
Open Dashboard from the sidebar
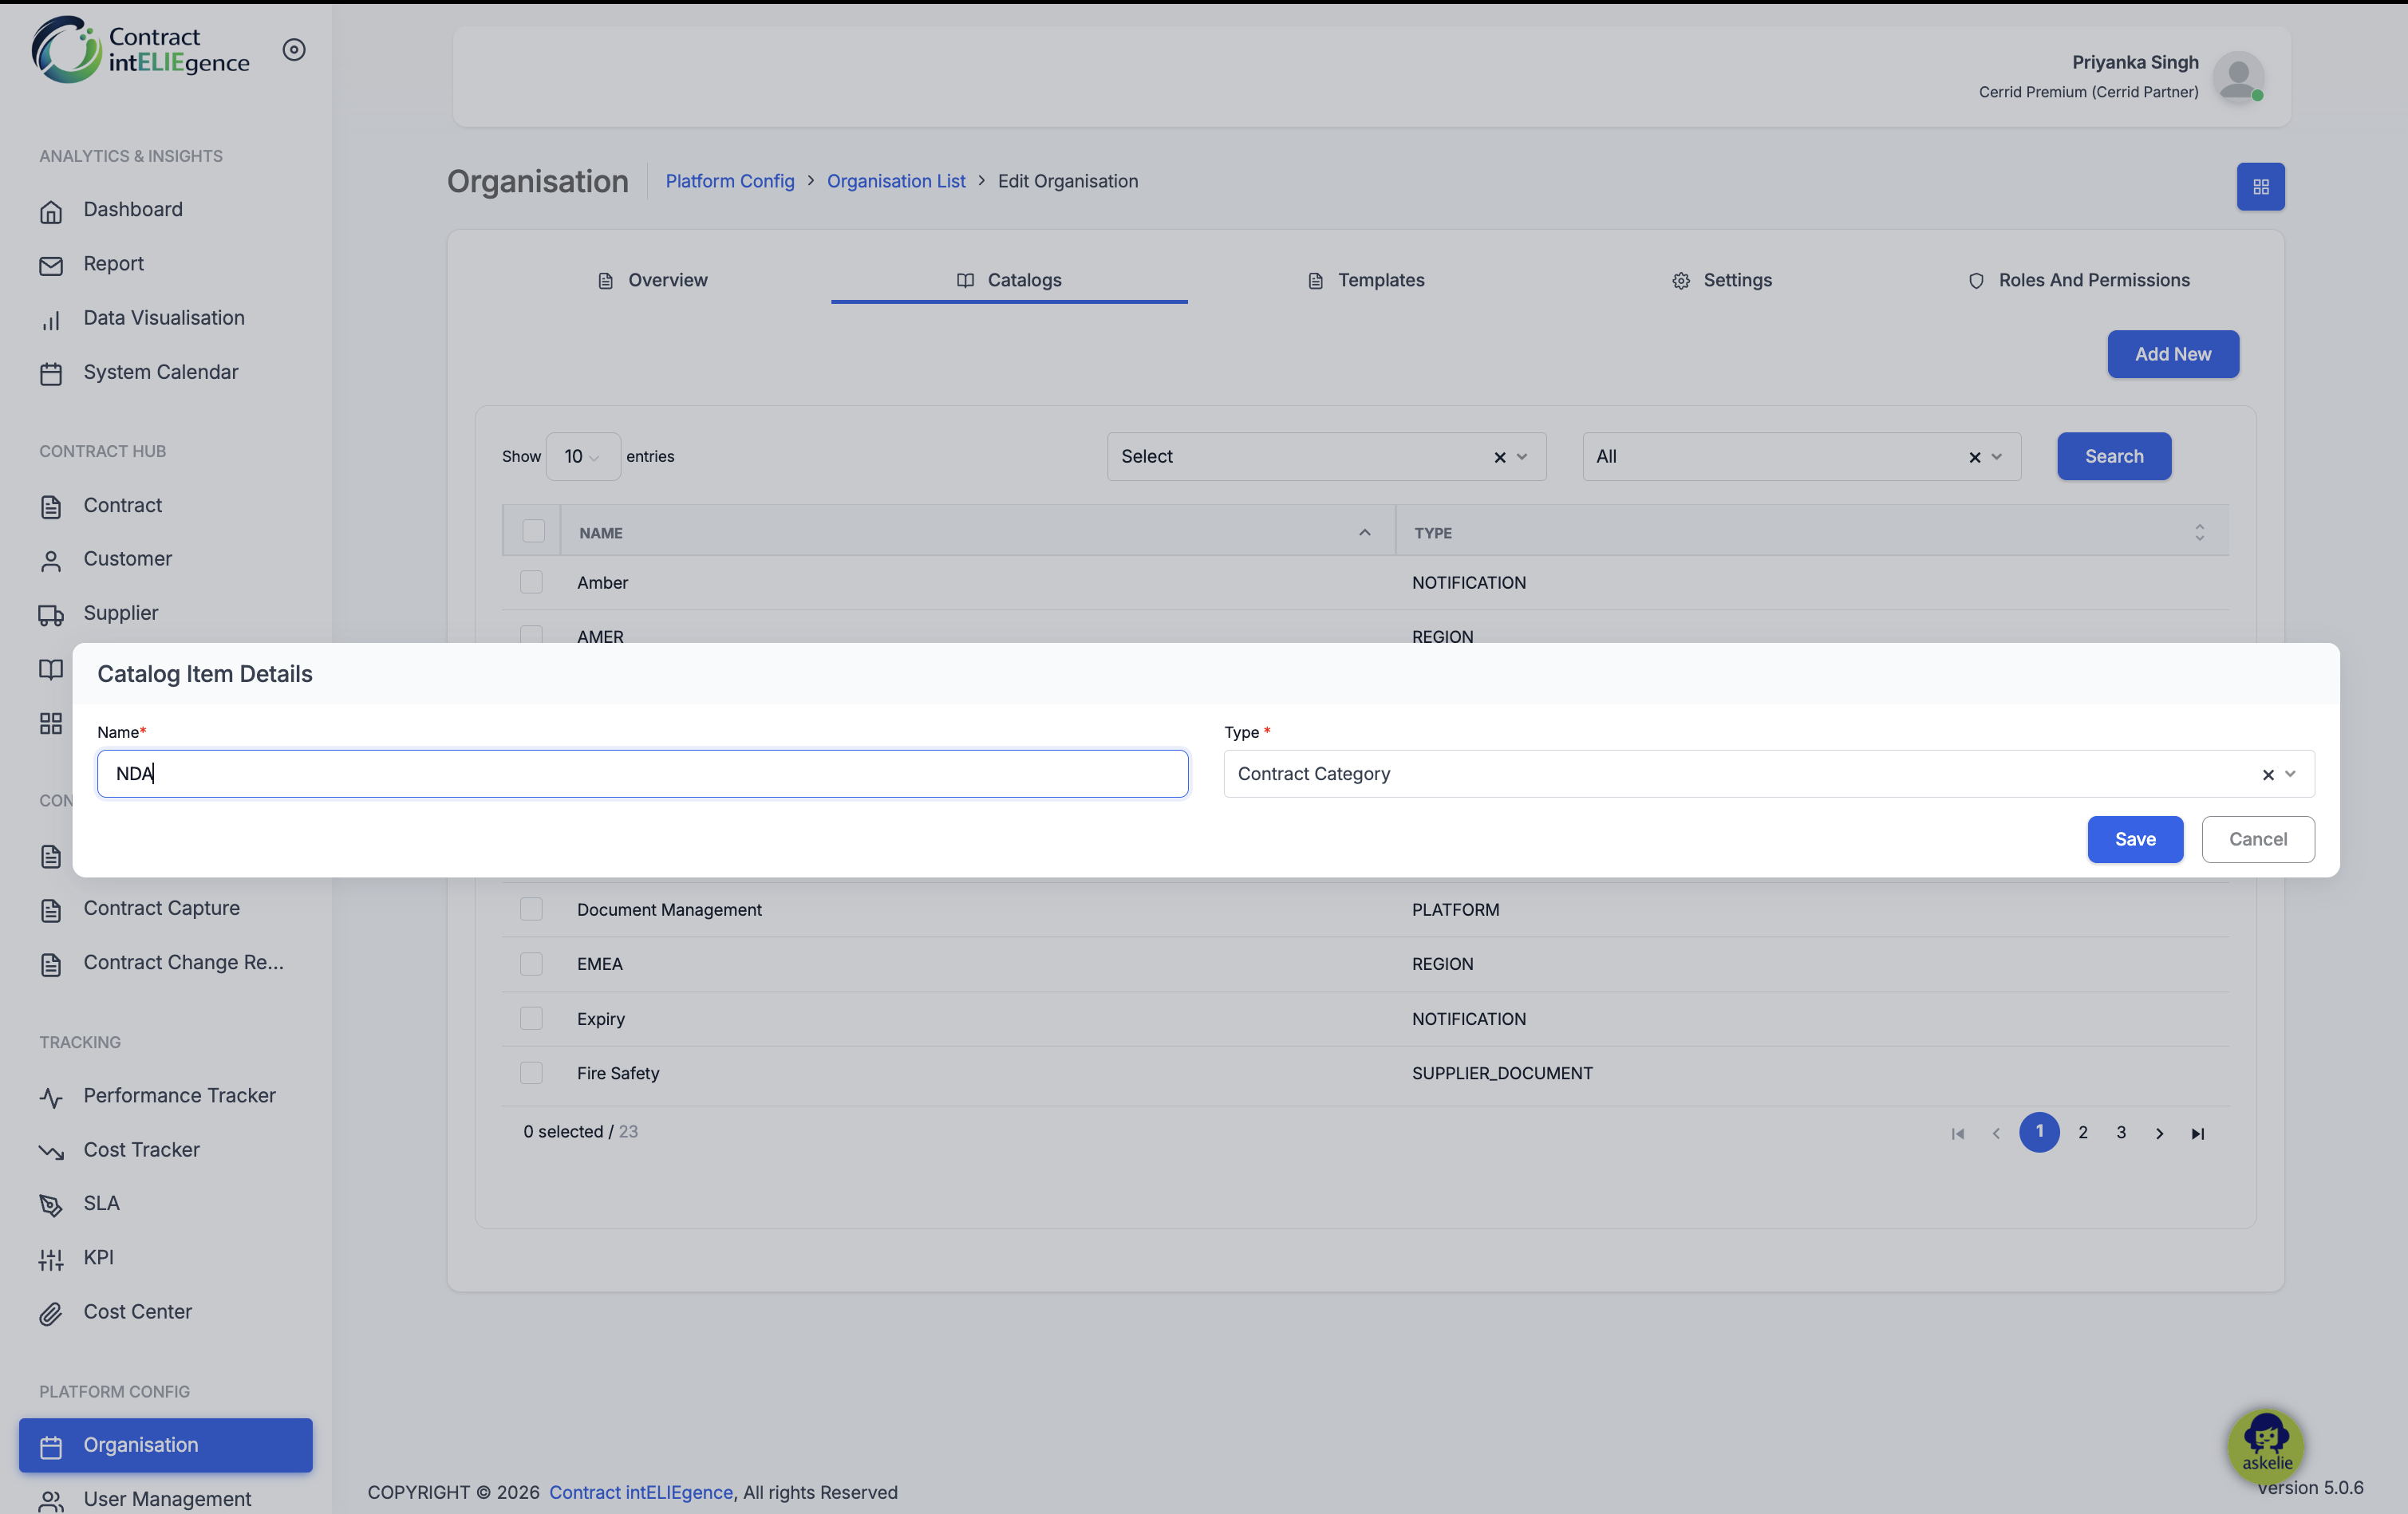click(133, 209)
